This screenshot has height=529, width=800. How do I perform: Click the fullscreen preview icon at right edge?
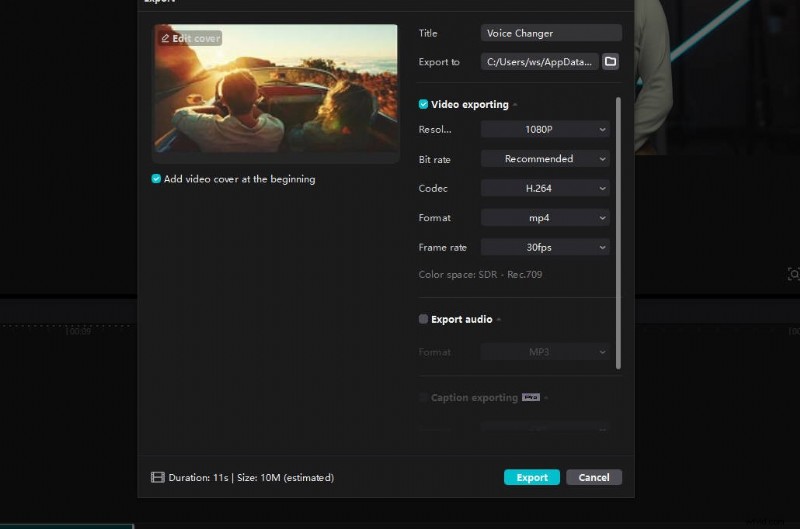(x=794, y=274)
